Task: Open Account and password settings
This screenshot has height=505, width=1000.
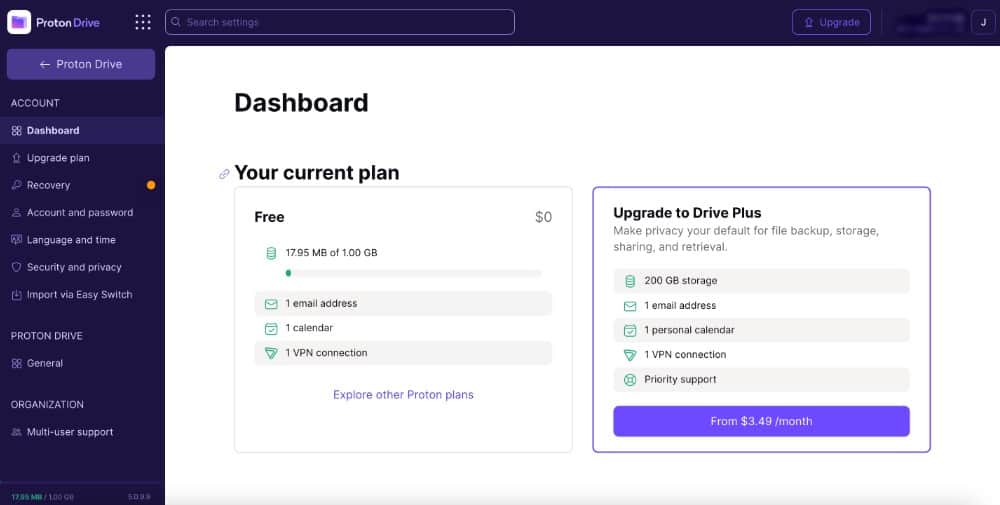Action: [x=80, y=213]
